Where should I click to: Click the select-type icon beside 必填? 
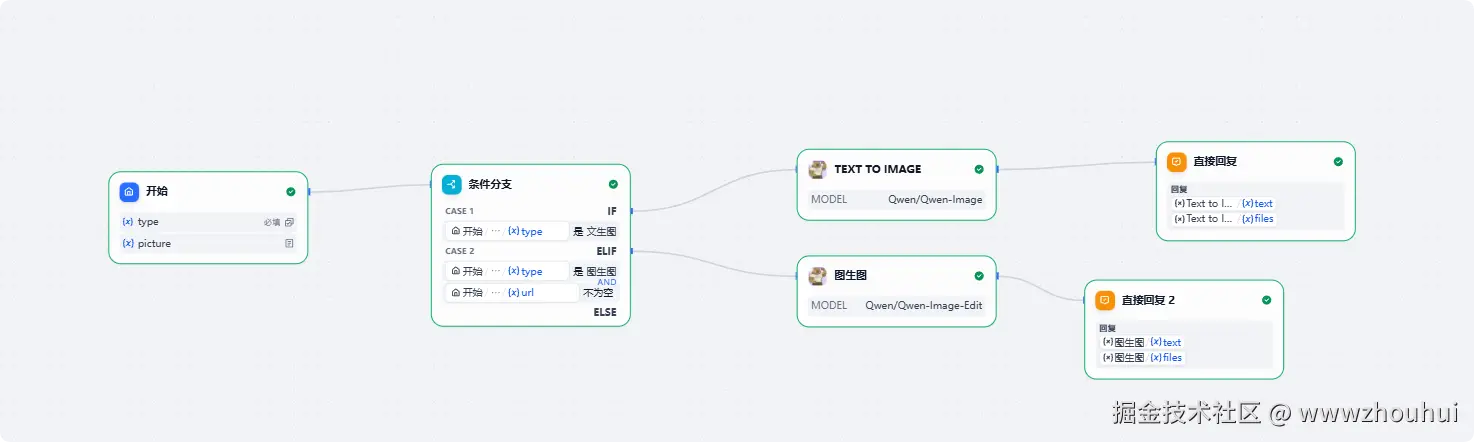[x=289, y=222]
